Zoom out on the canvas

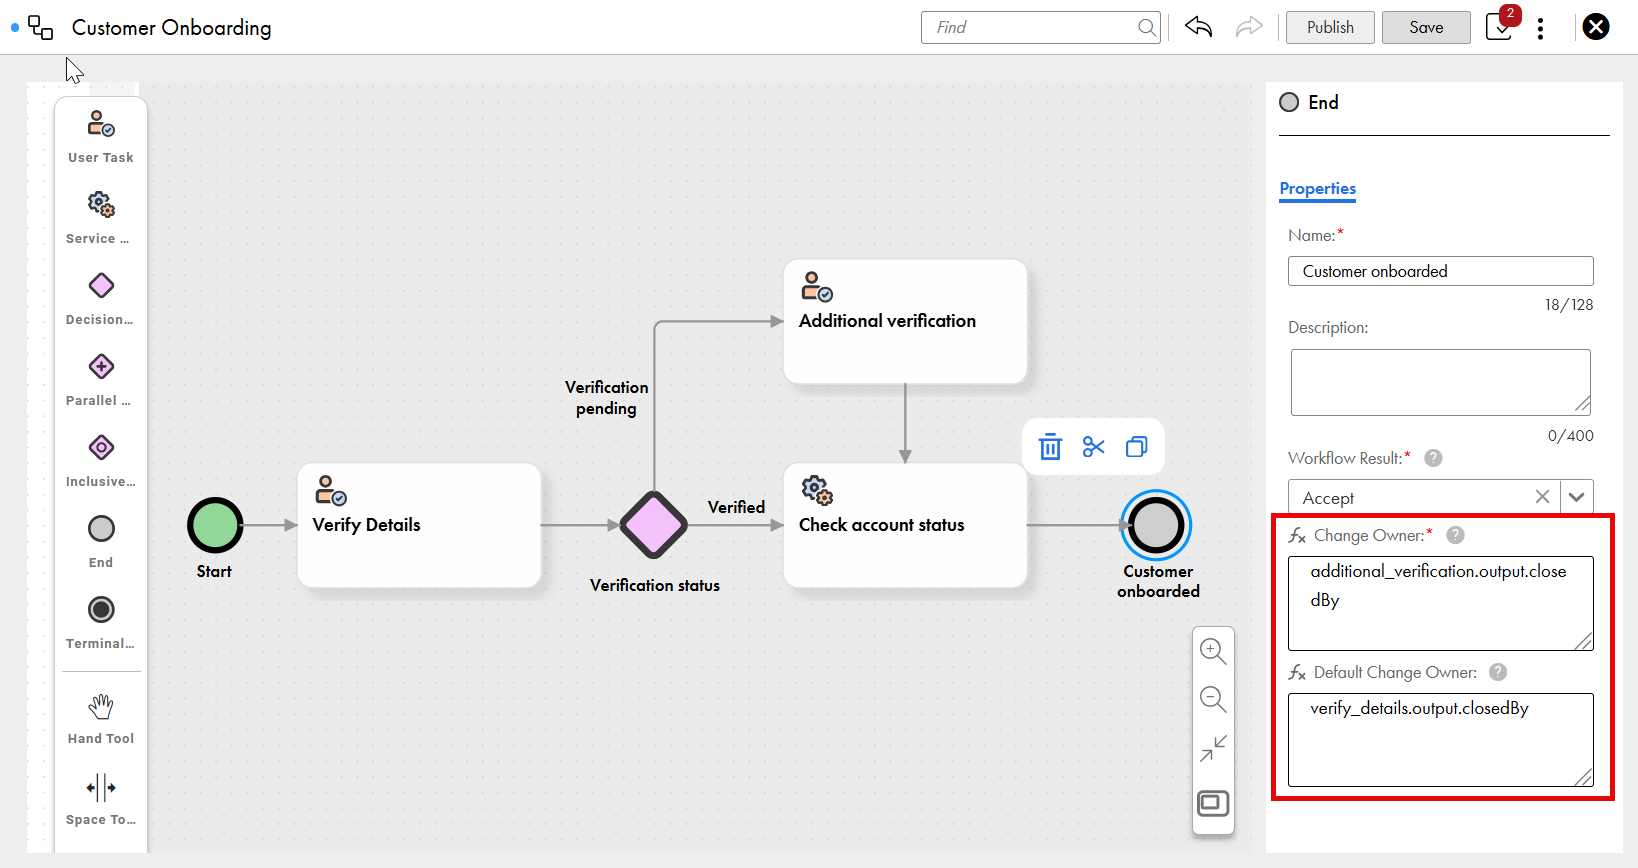tap(1213, 700)
